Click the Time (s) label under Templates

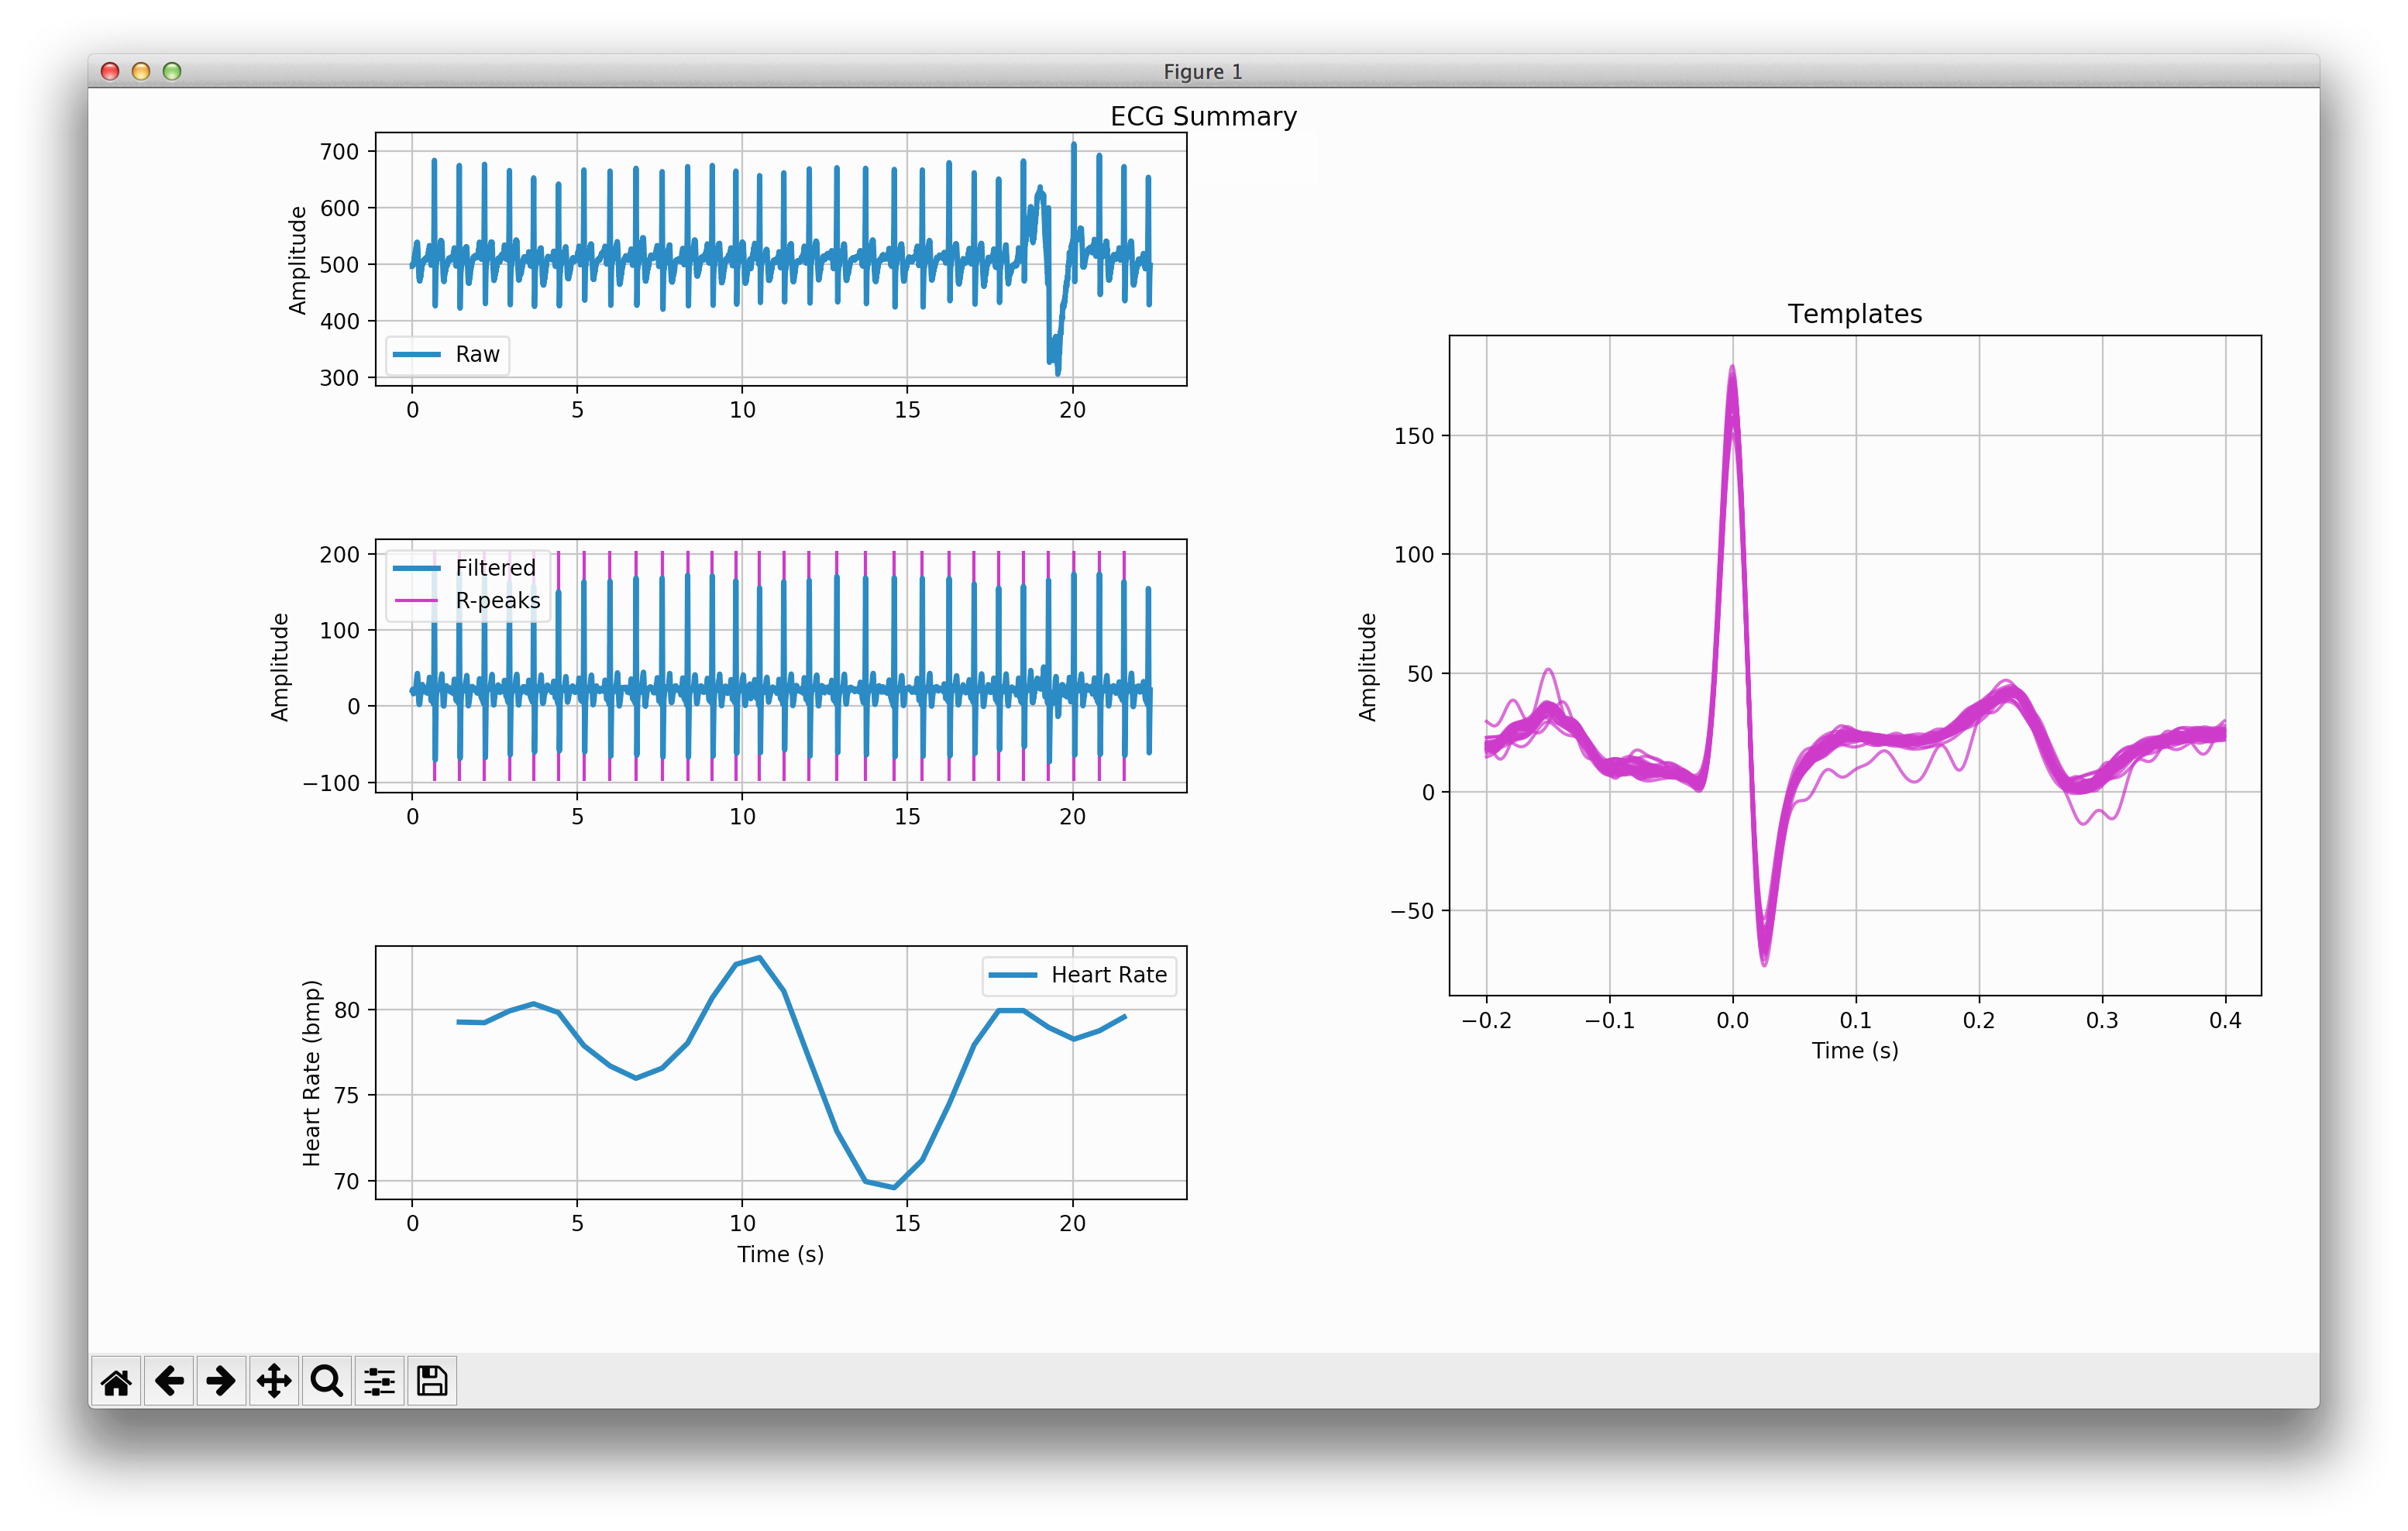tap(1854, 1050)
